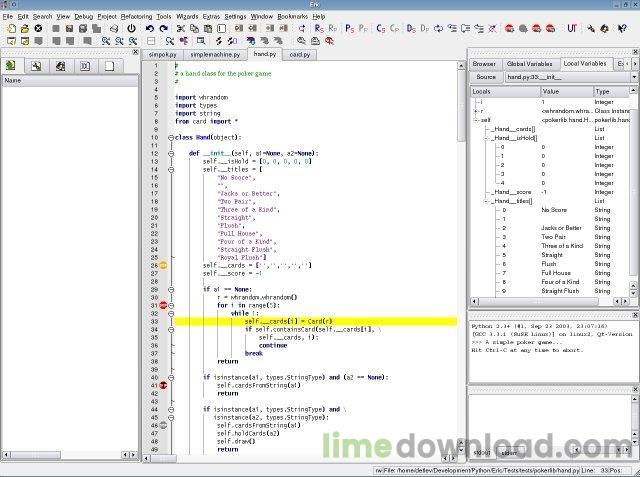Switch to the Global Variables tab
The image size is (640, 477).
[x=529, y=64]
